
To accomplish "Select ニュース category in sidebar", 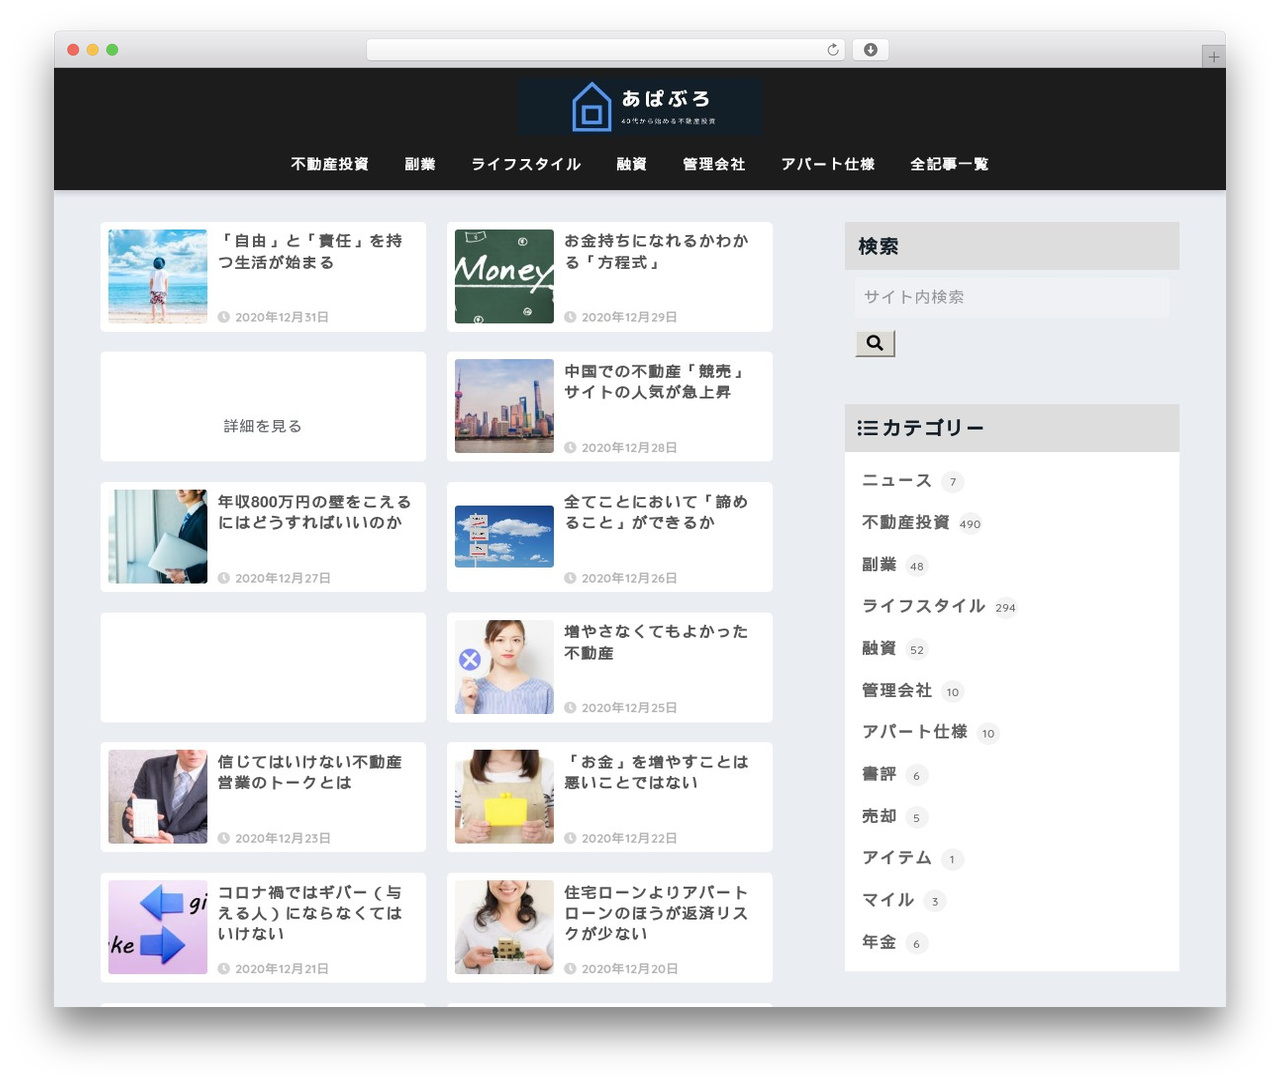I will tap(897, 481).
